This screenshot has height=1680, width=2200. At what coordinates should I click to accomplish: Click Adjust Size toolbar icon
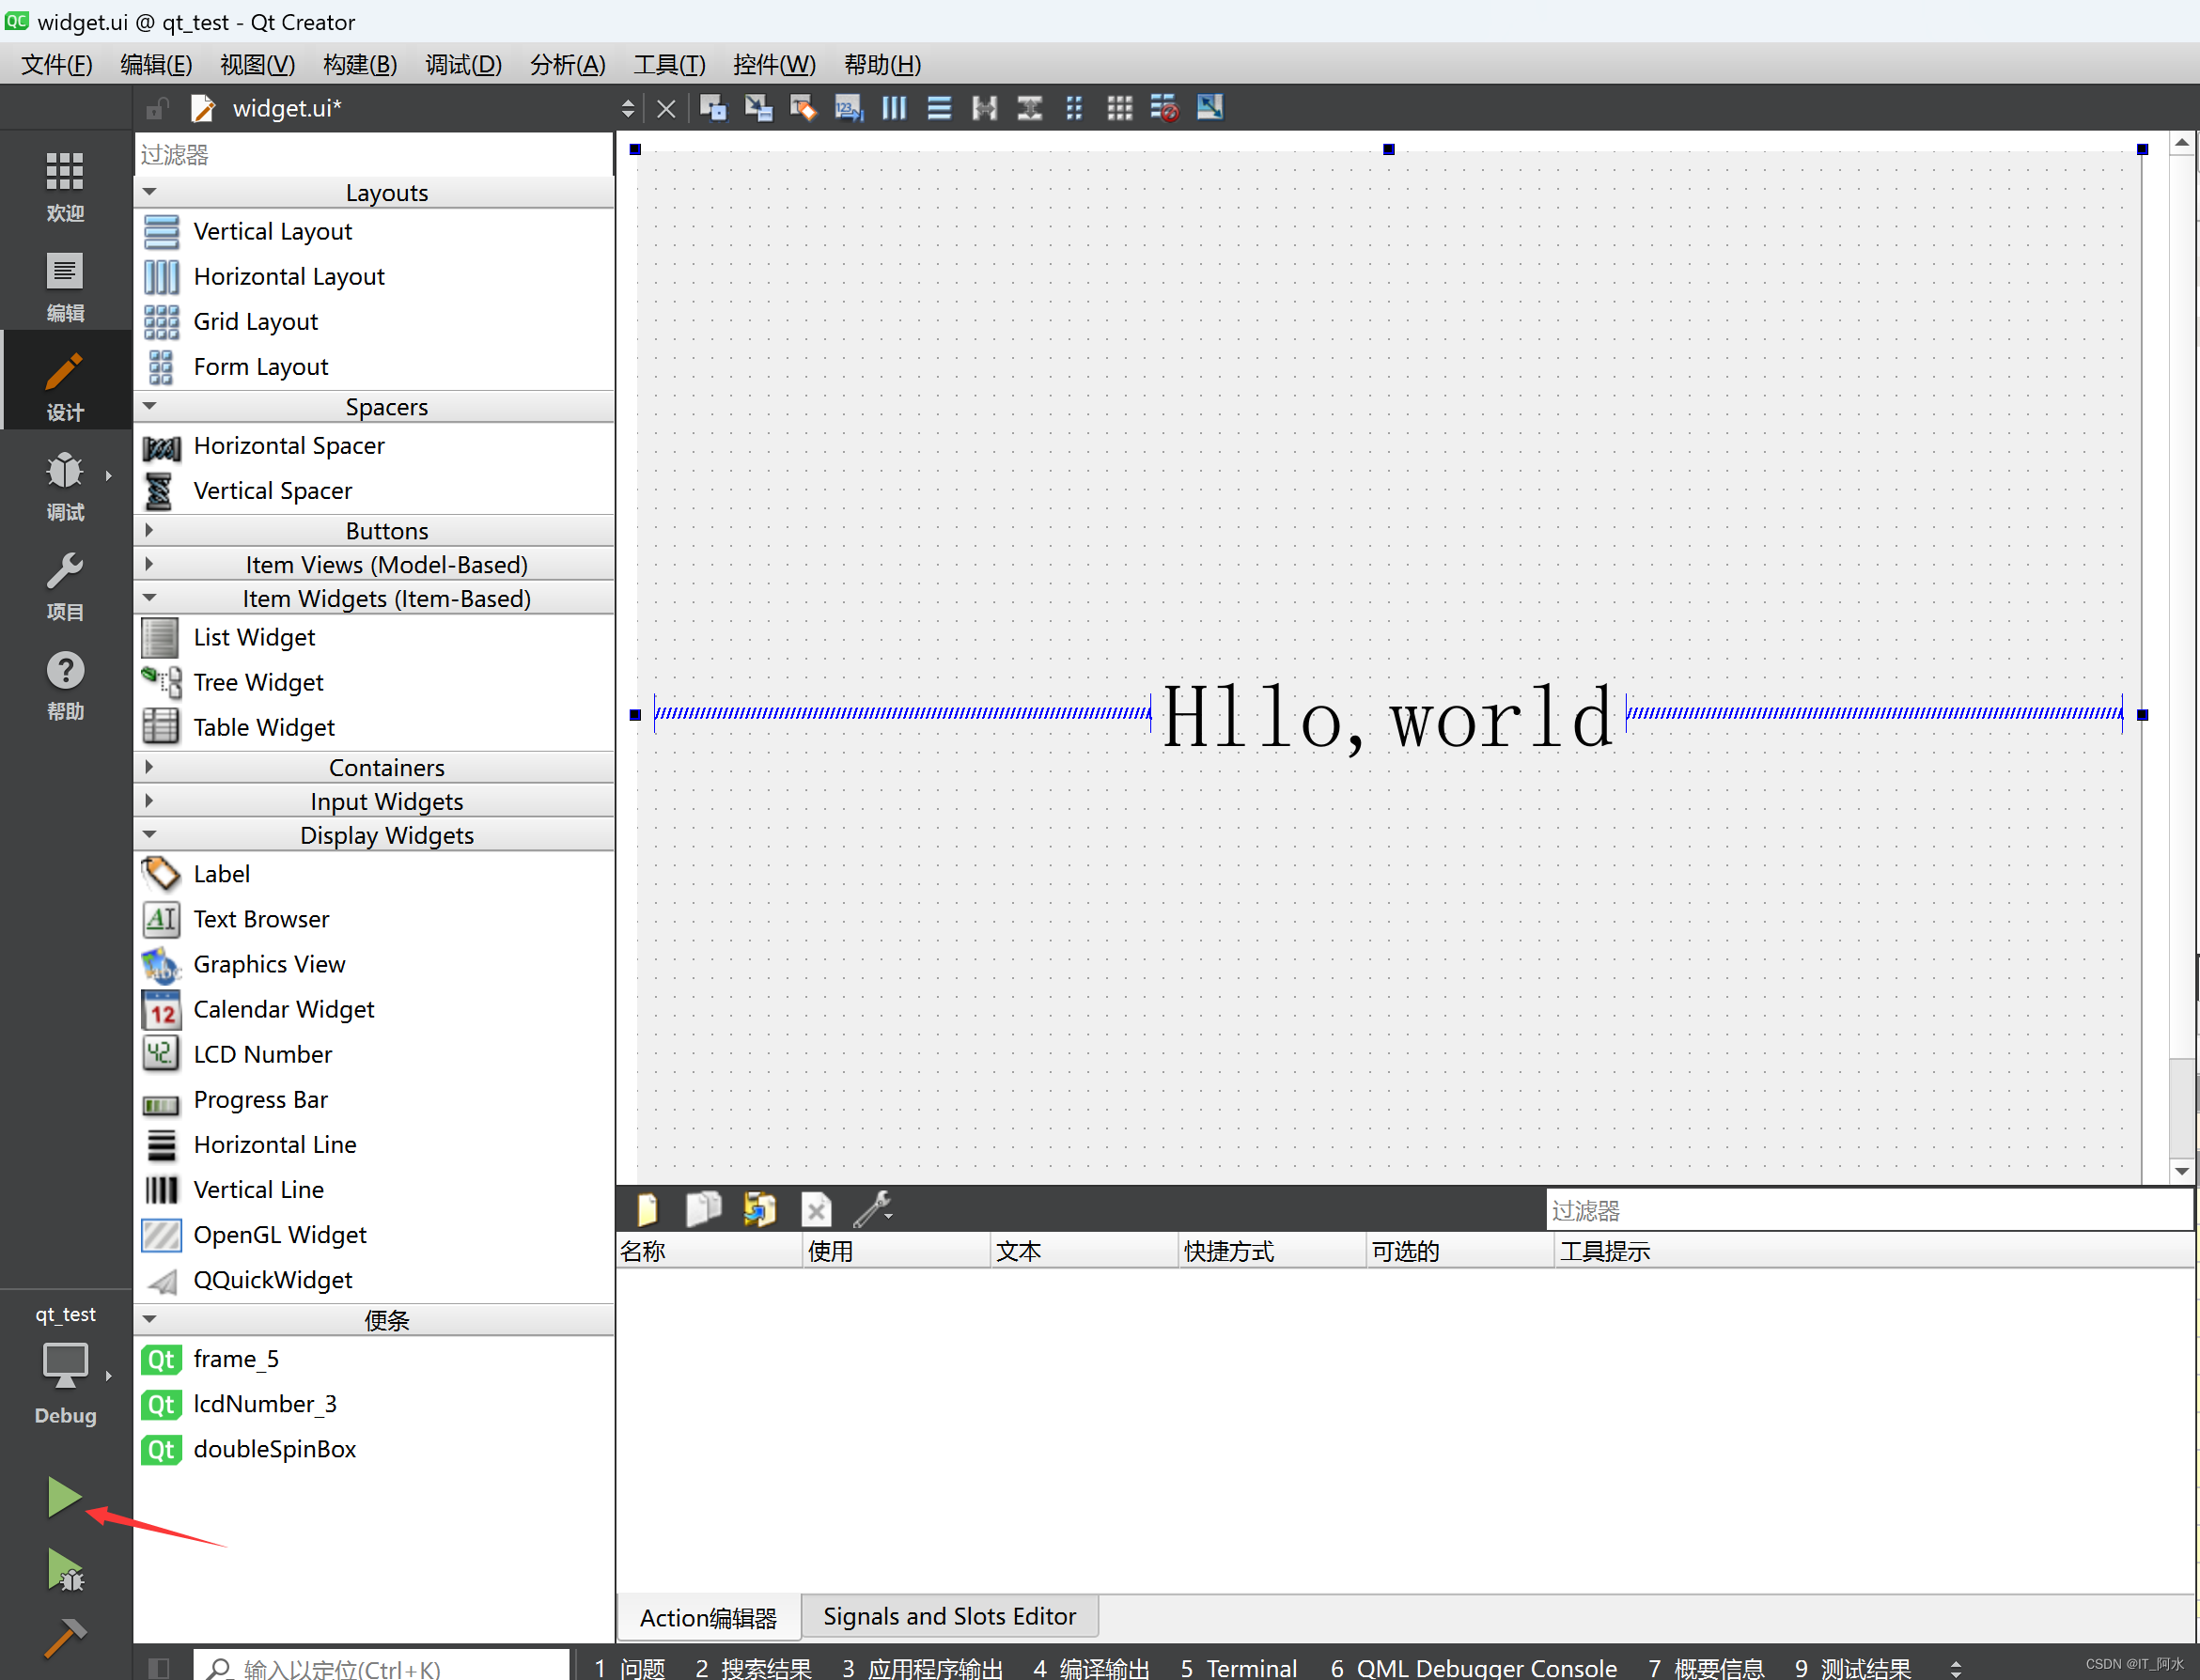tap(1210, 107)
